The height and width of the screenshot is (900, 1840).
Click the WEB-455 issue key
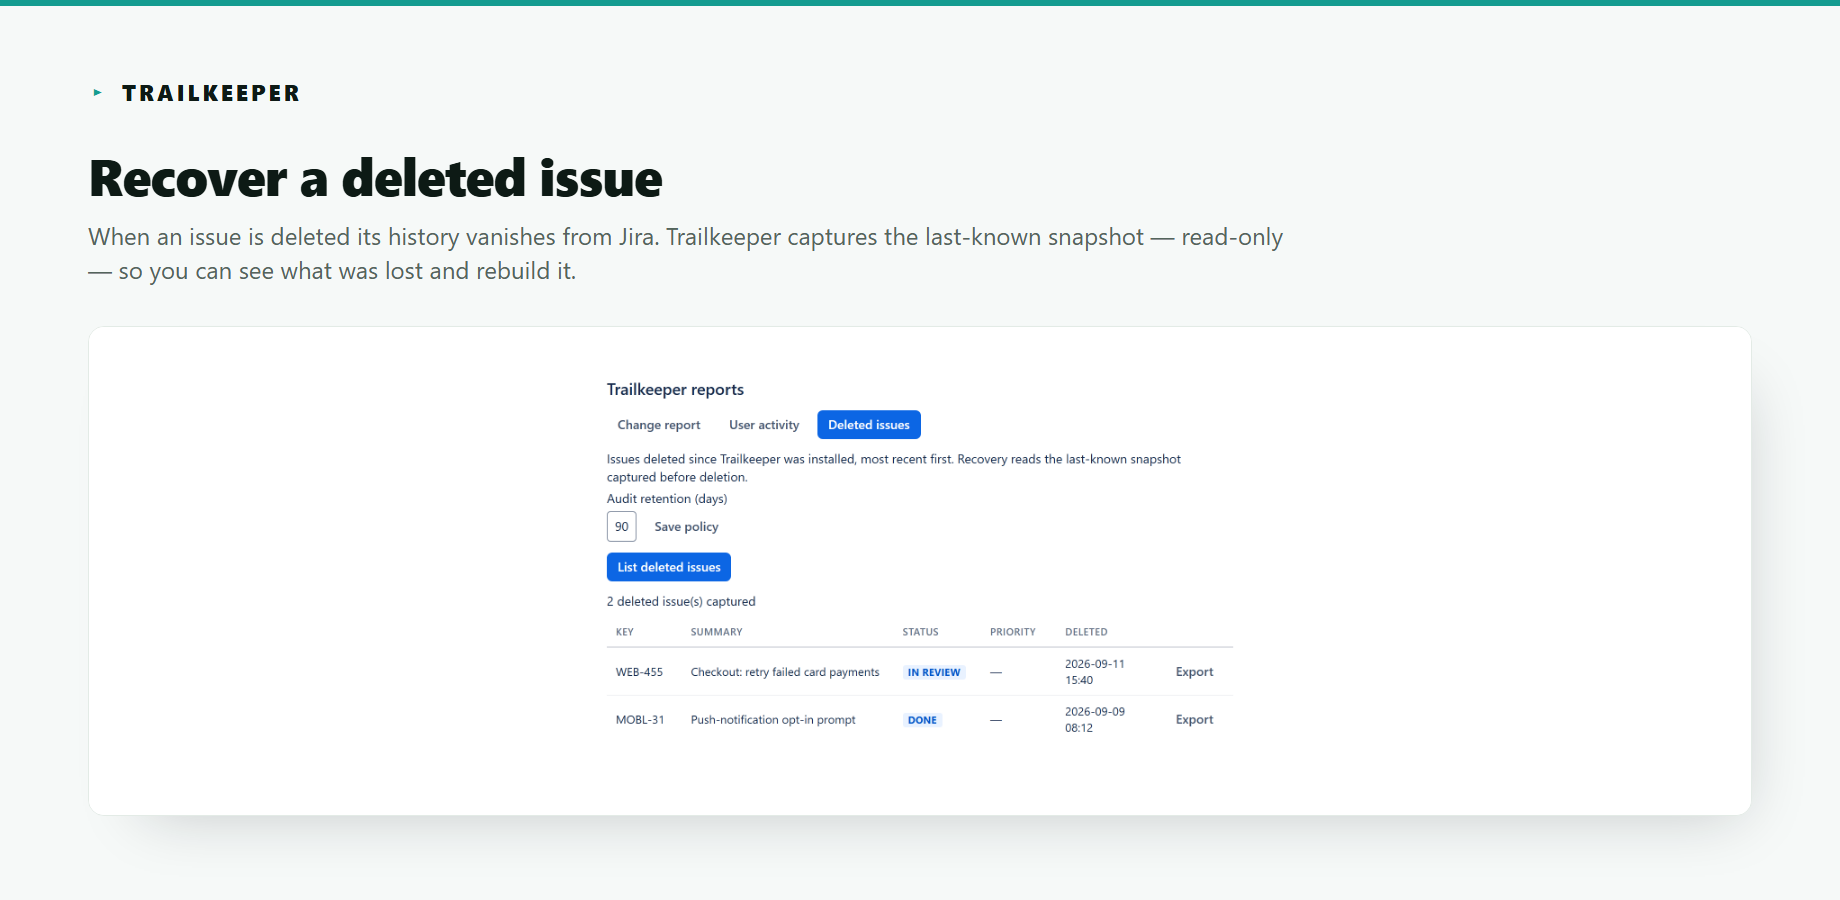[639, 672]
